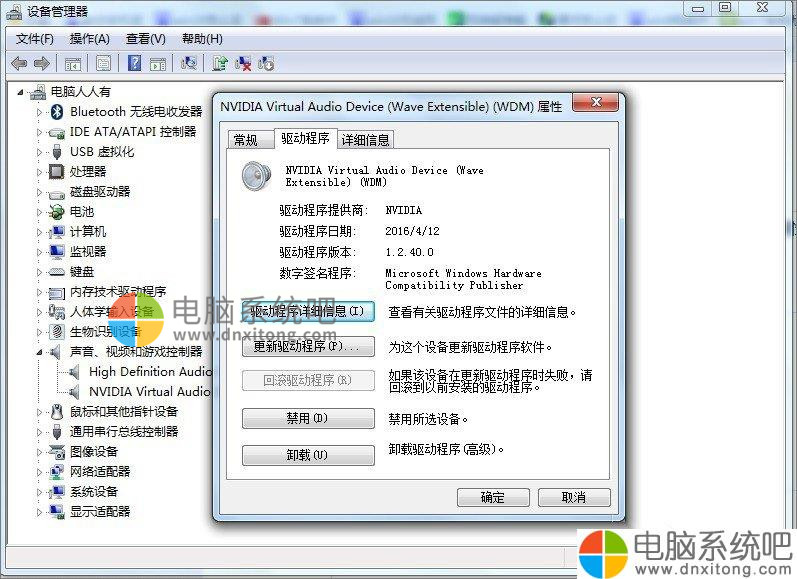Click the Back arrow toolbar icon

click(19, 64)
